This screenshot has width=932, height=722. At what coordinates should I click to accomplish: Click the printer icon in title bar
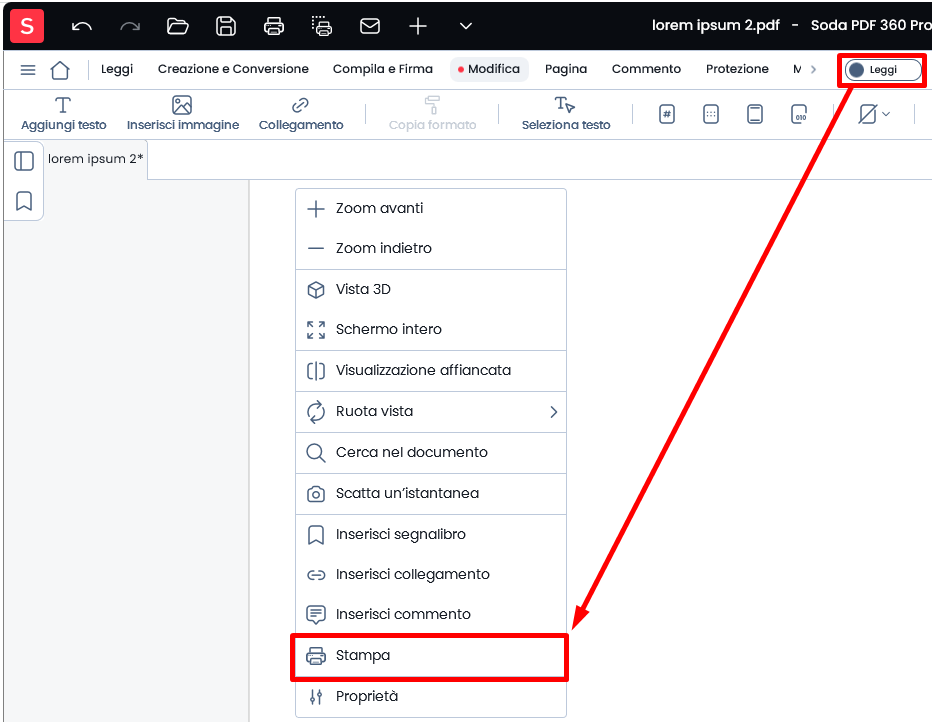pos(274,26)
